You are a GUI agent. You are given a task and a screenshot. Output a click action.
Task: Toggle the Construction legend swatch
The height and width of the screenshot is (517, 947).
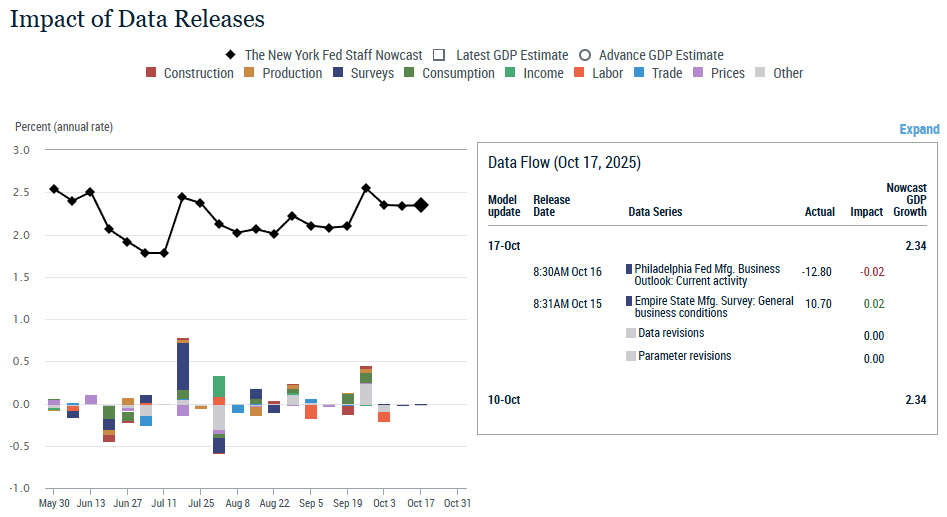coord(151,73)
